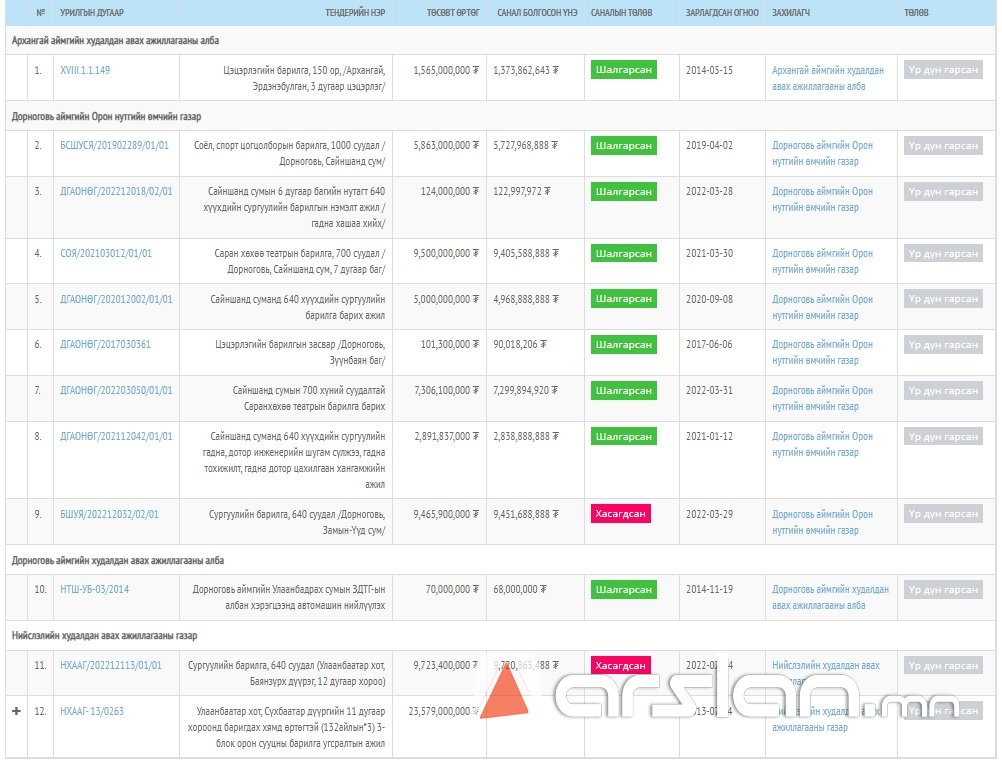Click the Тендерийн нэр column header

click(355, 13)
